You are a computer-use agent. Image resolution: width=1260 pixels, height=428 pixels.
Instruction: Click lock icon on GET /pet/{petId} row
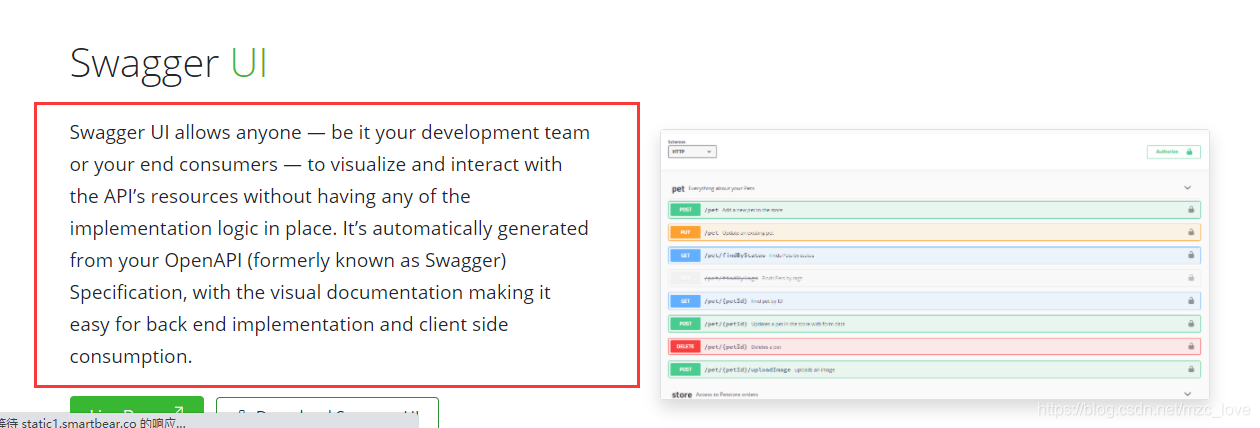click(1191, 300)
